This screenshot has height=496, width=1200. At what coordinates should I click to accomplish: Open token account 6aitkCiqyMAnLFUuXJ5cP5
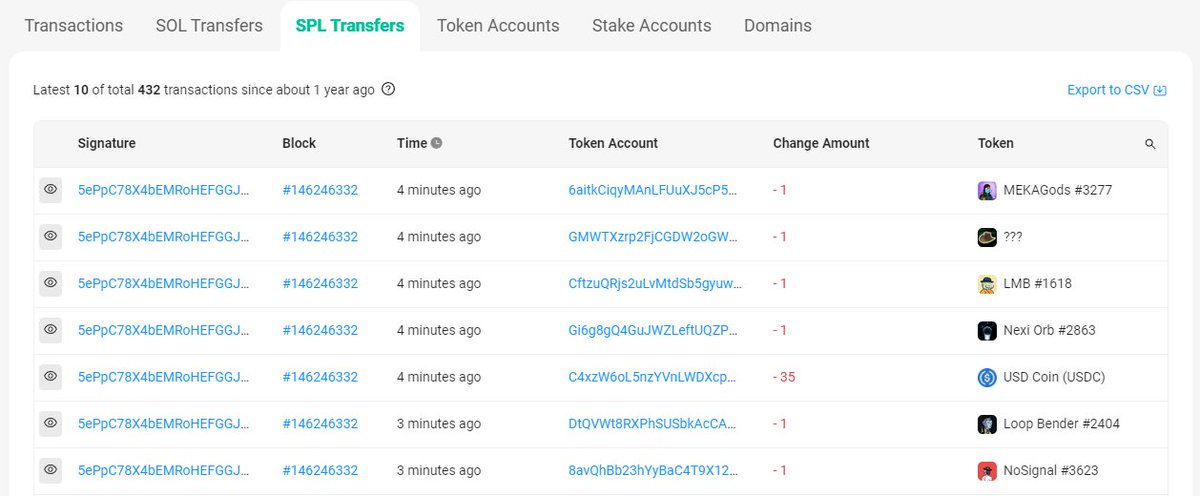[655, 190]
